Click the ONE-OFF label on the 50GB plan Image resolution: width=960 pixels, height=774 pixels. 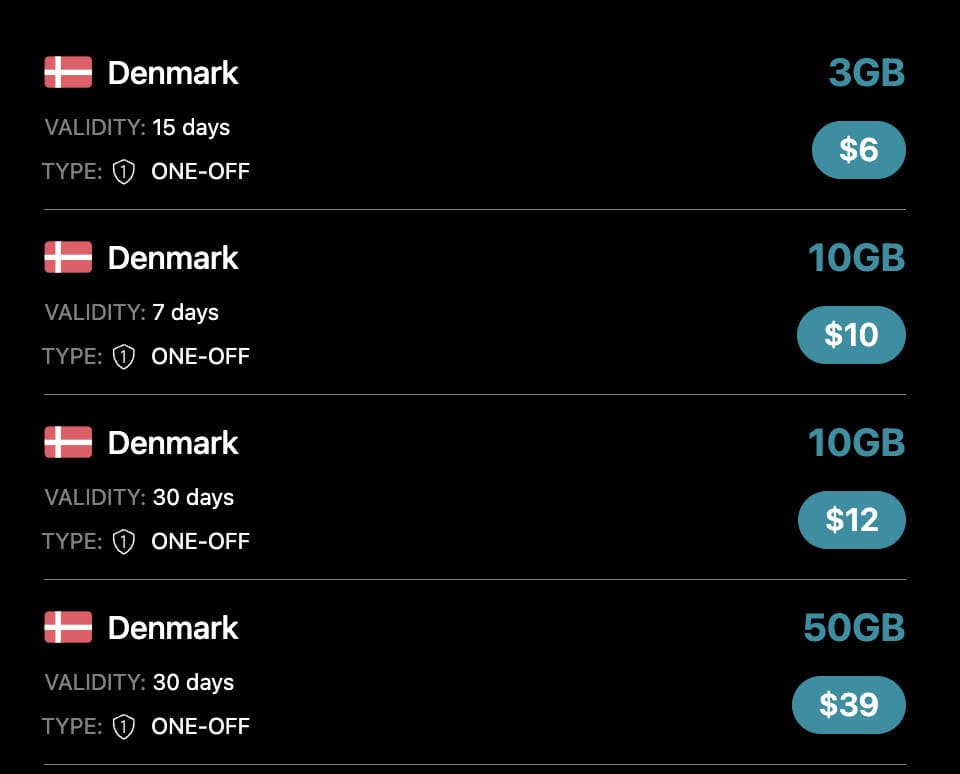point(200,726)
